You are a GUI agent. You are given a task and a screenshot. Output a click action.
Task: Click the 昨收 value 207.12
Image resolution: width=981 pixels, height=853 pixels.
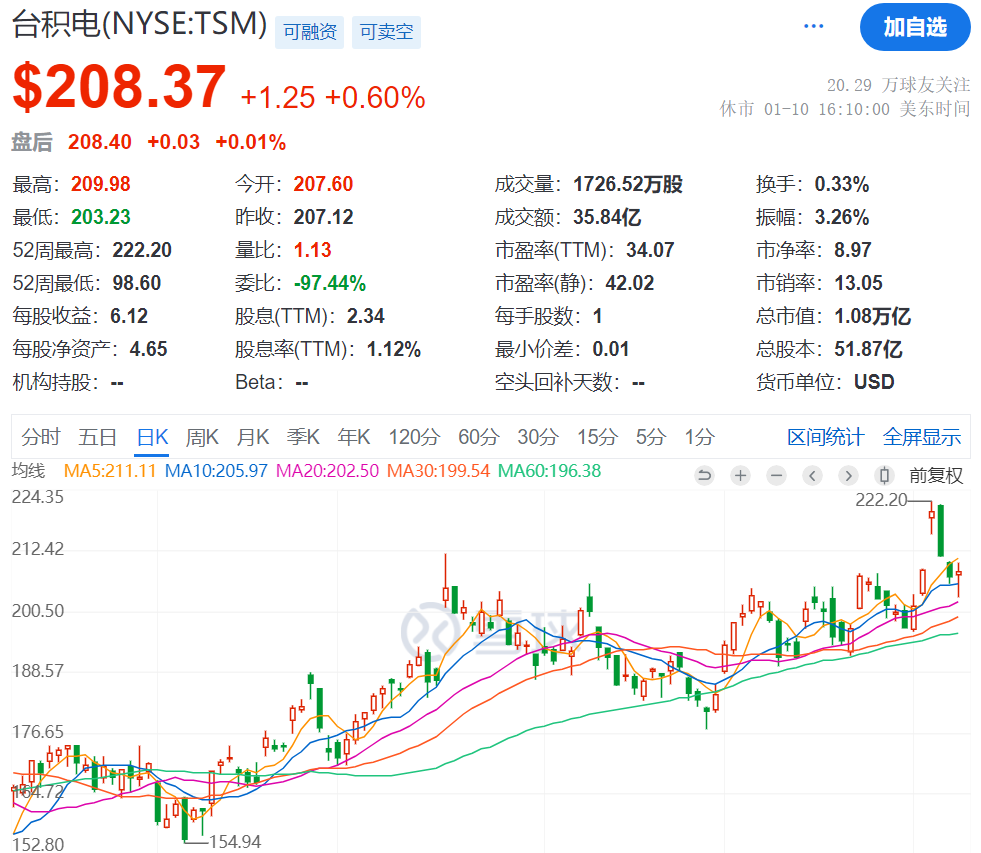323,217
